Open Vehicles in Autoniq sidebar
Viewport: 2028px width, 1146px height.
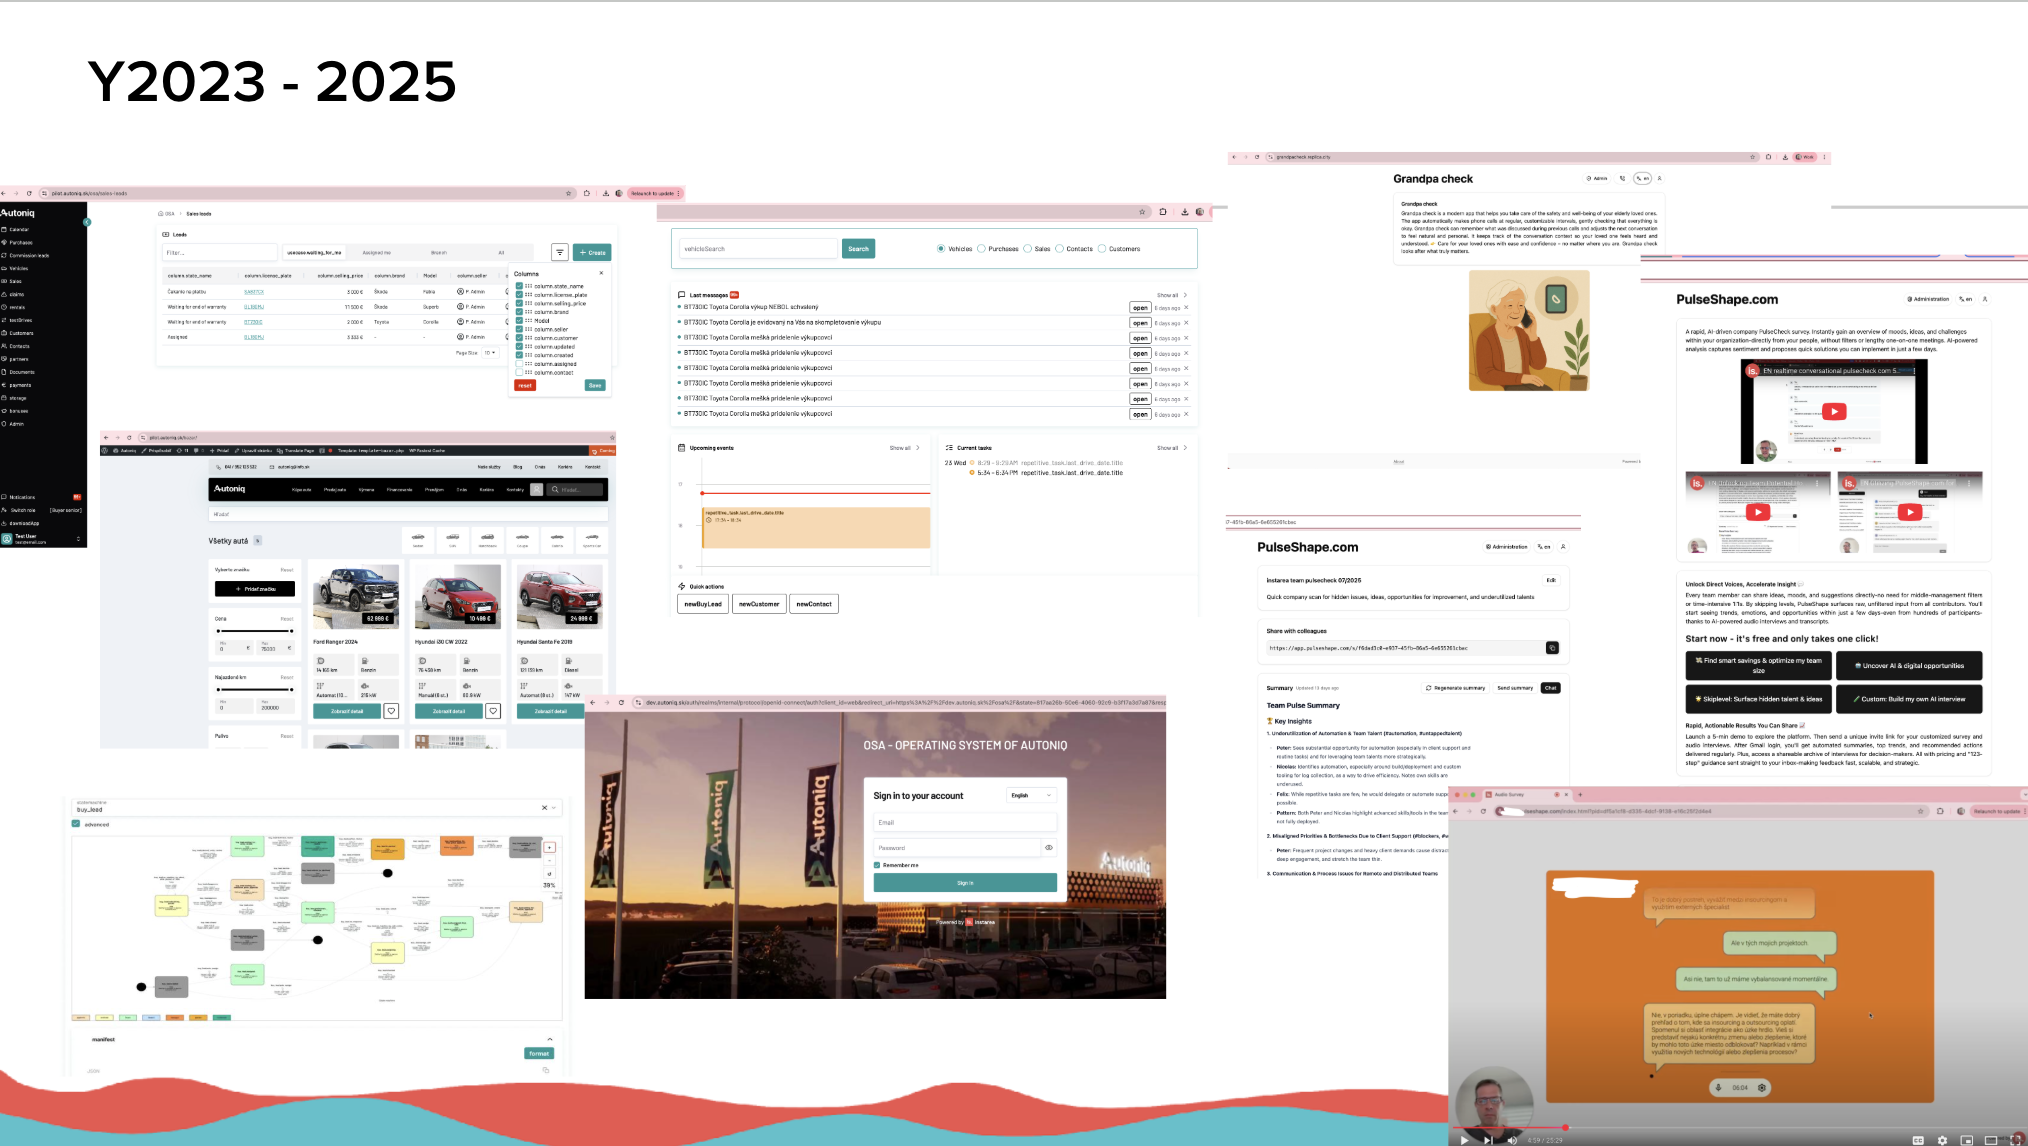pos(18,268)
